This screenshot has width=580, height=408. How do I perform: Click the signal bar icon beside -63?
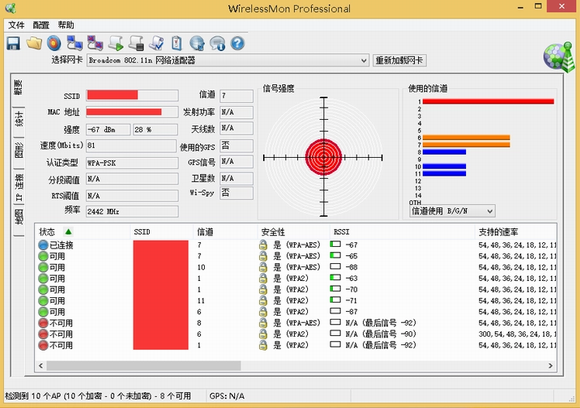coord(335,278)
